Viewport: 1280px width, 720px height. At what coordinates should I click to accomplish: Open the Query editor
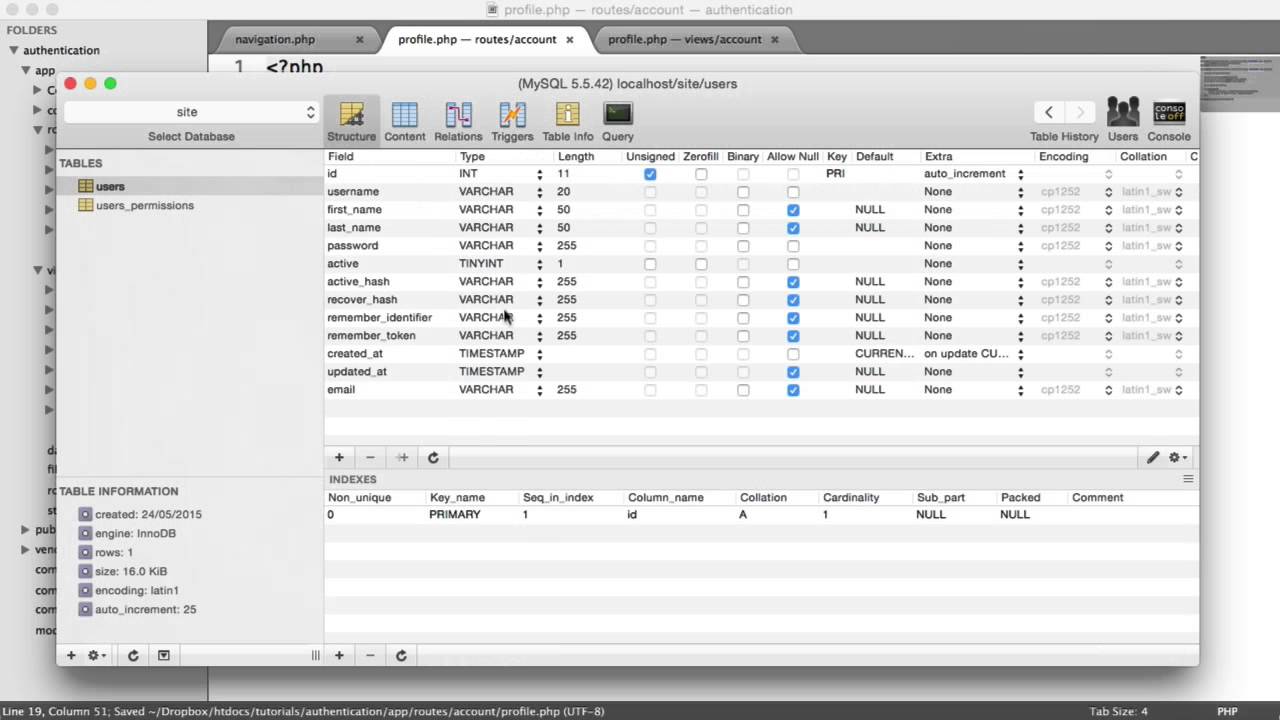tap(618, 121)
